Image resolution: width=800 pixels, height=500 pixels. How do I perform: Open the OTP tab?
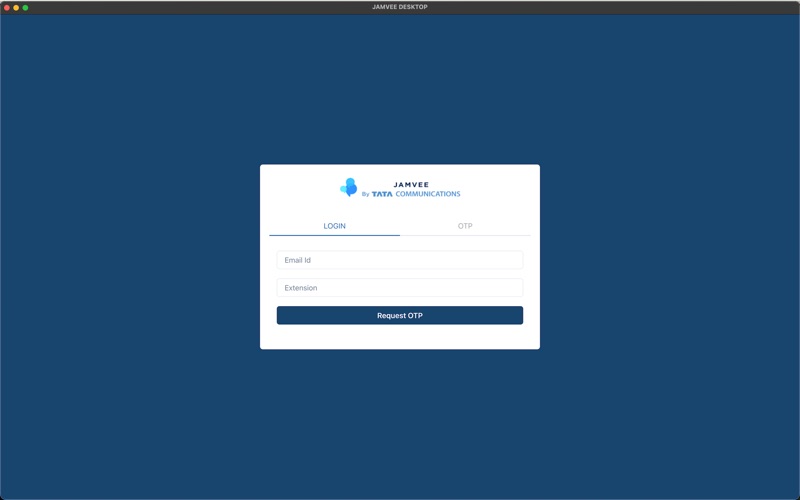pos(465,226)
